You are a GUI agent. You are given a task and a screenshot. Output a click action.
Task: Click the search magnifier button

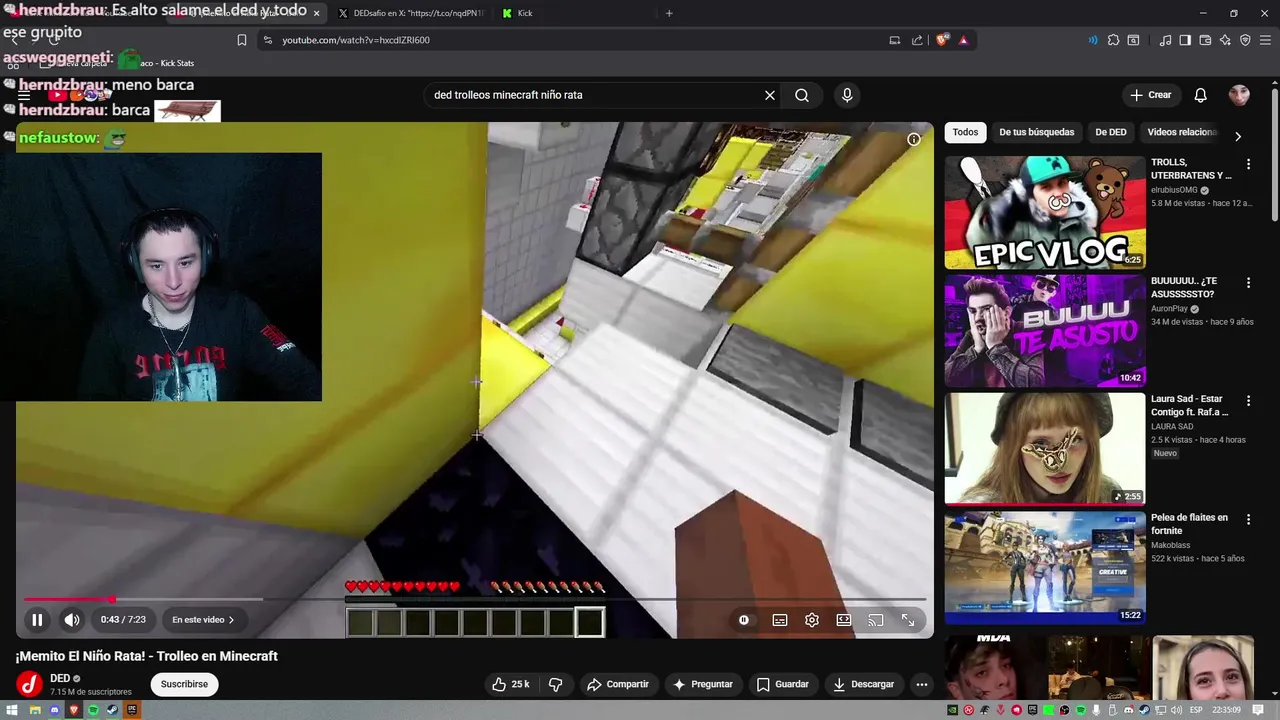(802, 95)
